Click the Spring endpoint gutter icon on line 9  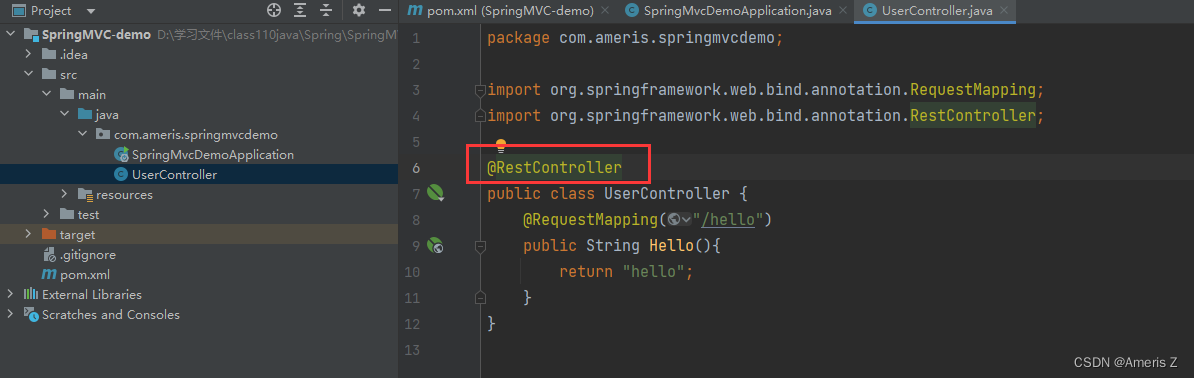pyautogui.click(x=435, y=245)
